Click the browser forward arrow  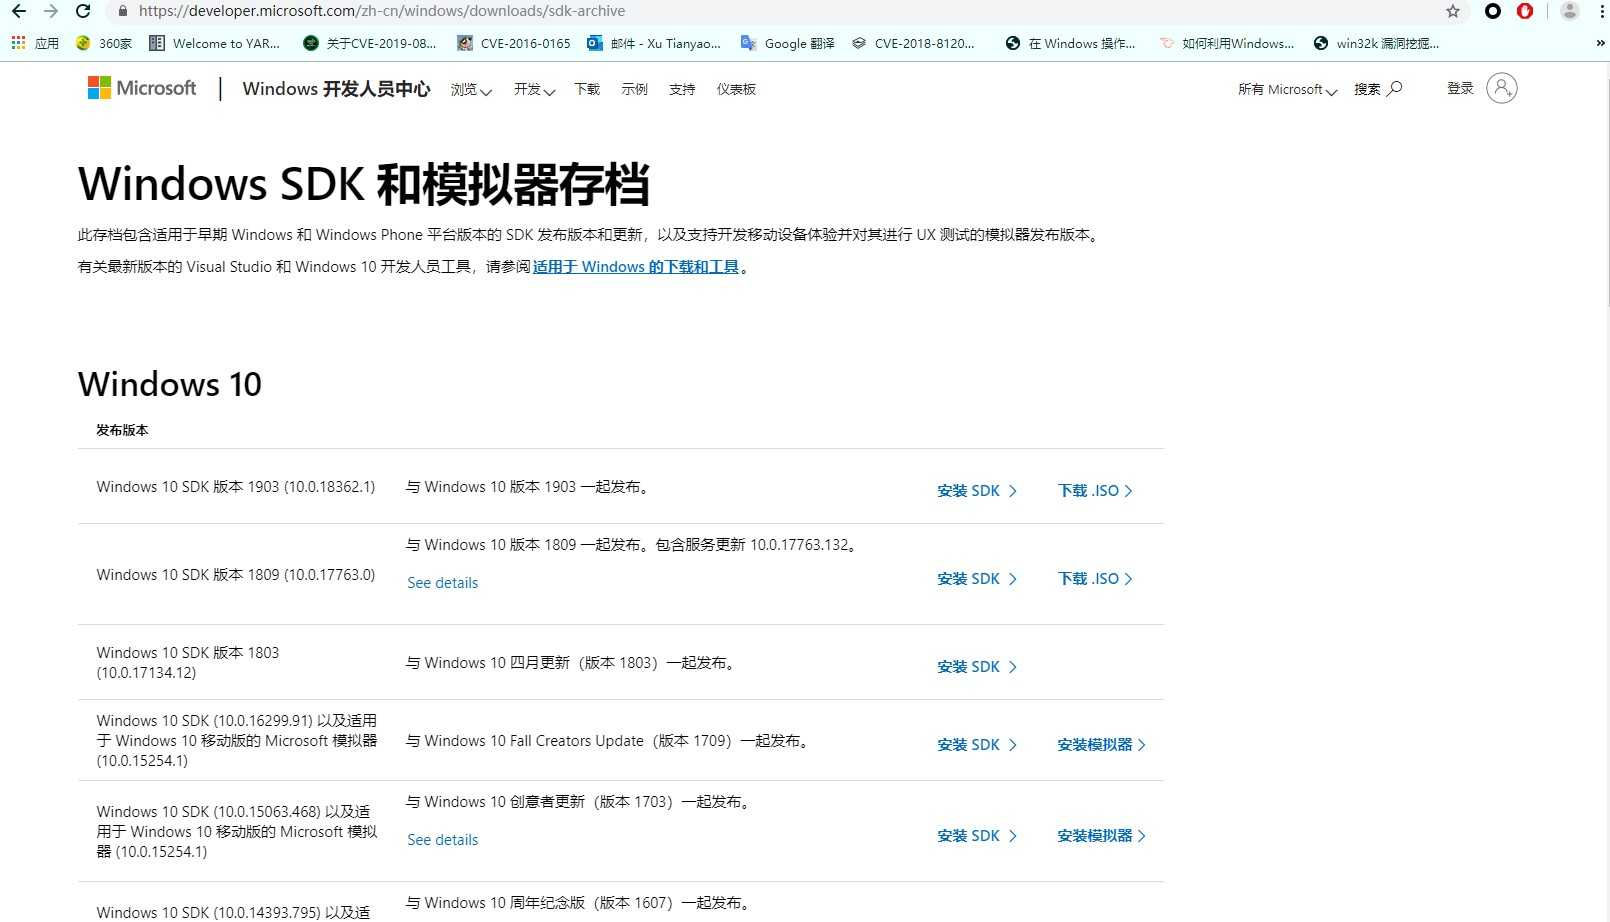pyautogui.click(x=51, y=11)
